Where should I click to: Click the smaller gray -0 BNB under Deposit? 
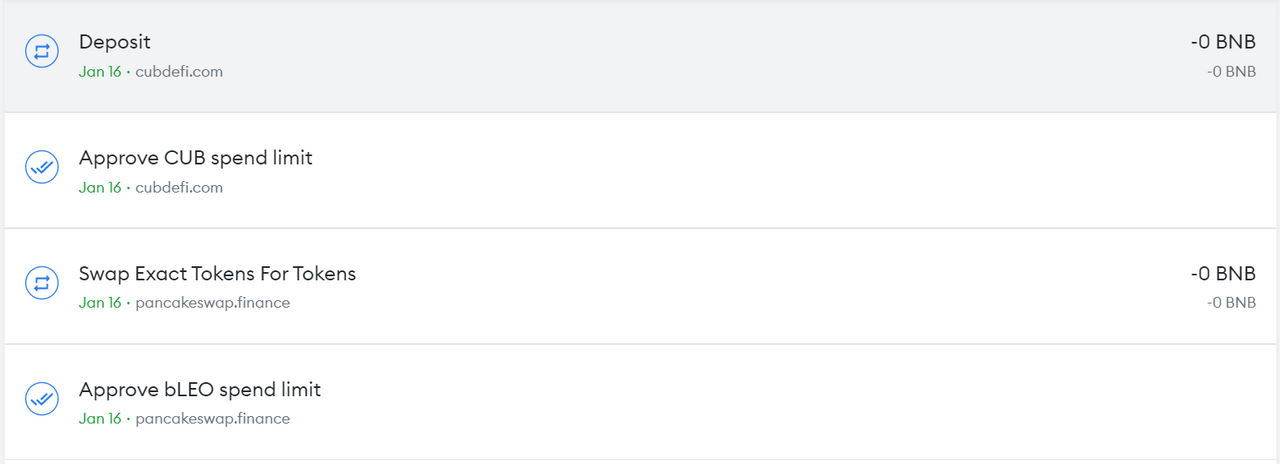pos(1230,72)
